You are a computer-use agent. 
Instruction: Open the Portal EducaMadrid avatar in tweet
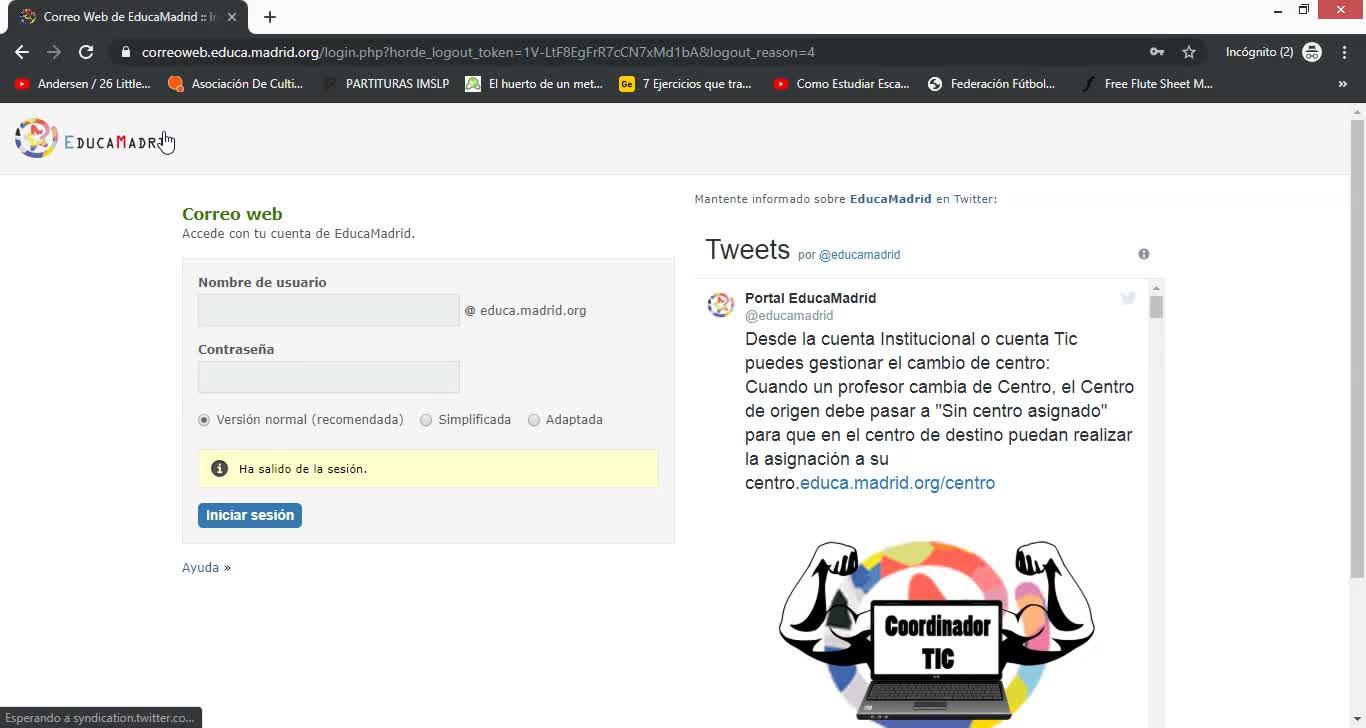coord(721,305)
